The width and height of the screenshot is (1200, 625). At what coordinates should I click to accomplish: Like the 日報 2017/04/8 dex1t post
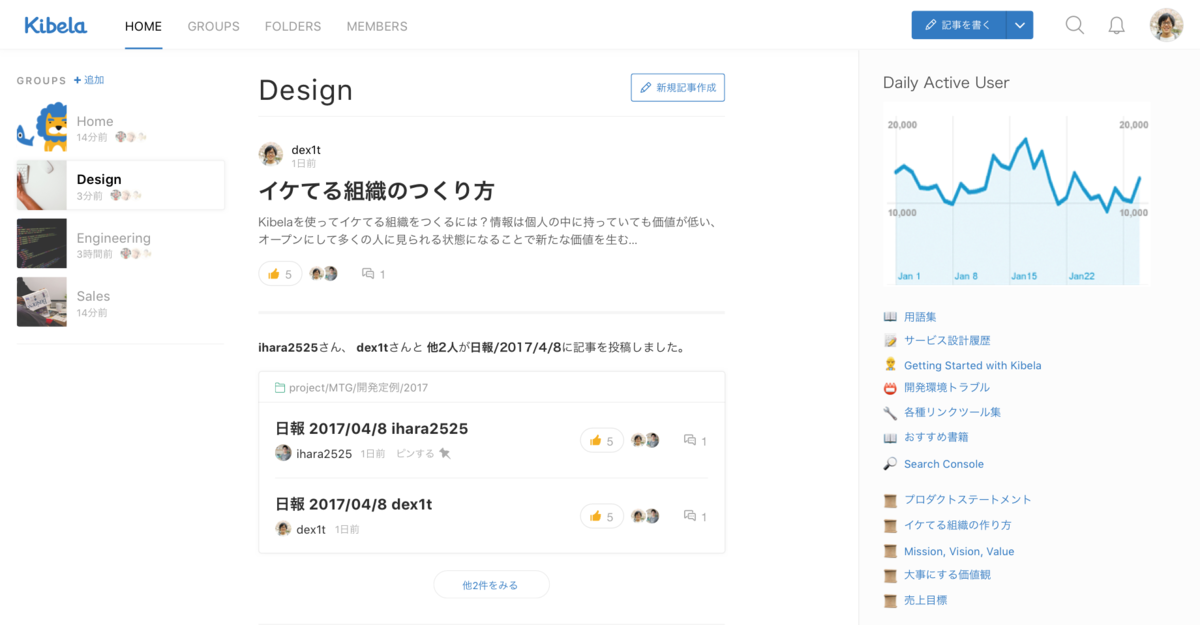pyautogui.click(x=601, y=516)
